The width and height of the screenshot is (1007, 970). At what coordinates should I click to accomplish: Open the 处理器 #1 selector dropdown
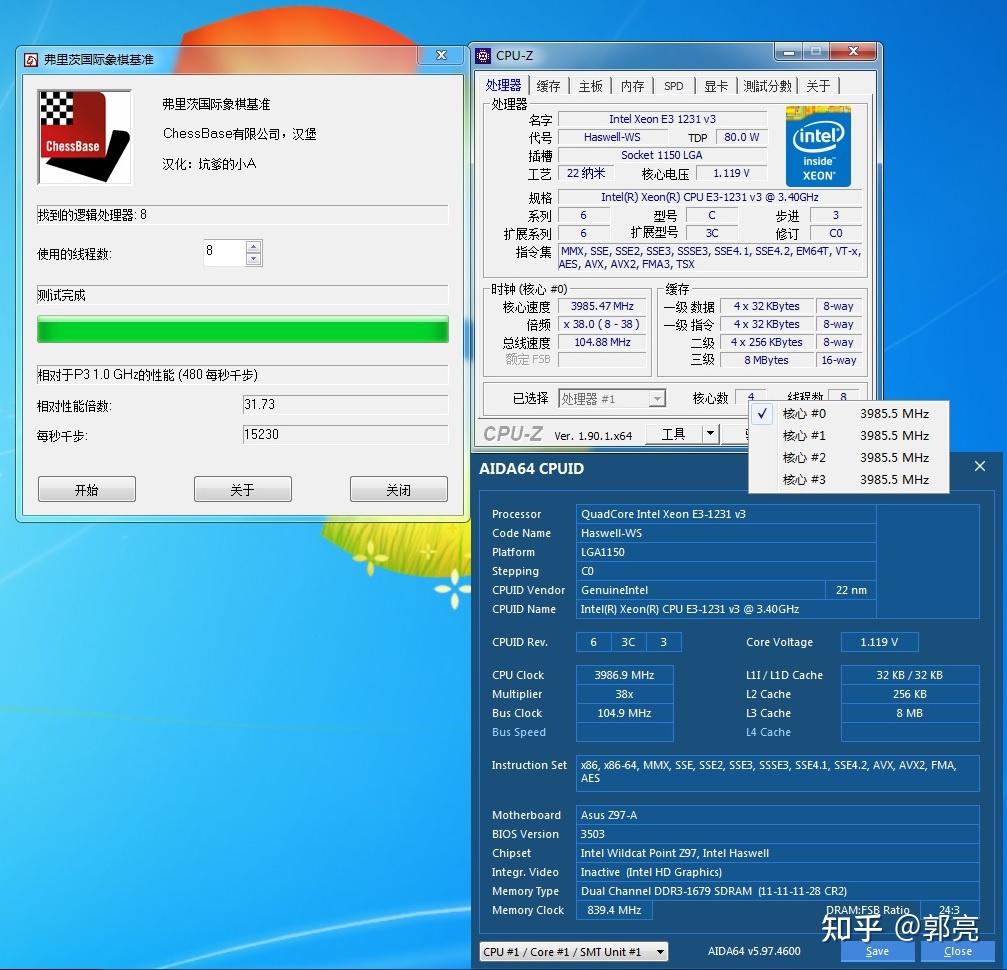click(656, 398)
